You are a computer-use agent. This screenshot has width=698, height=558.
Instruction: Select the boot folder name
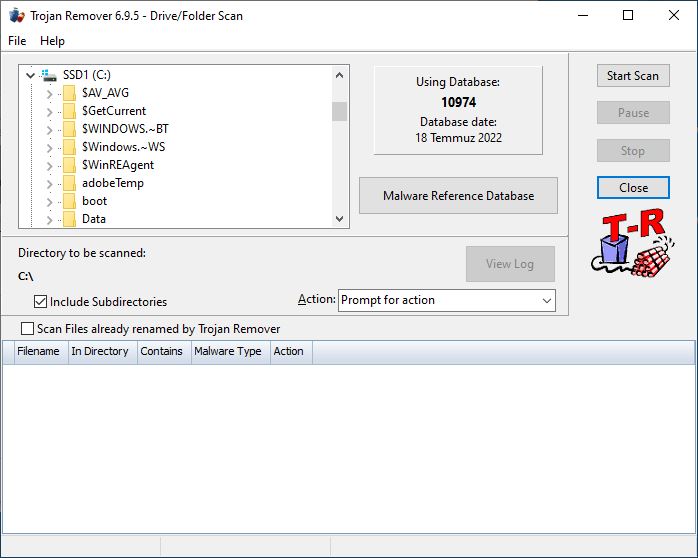point(94,201)
